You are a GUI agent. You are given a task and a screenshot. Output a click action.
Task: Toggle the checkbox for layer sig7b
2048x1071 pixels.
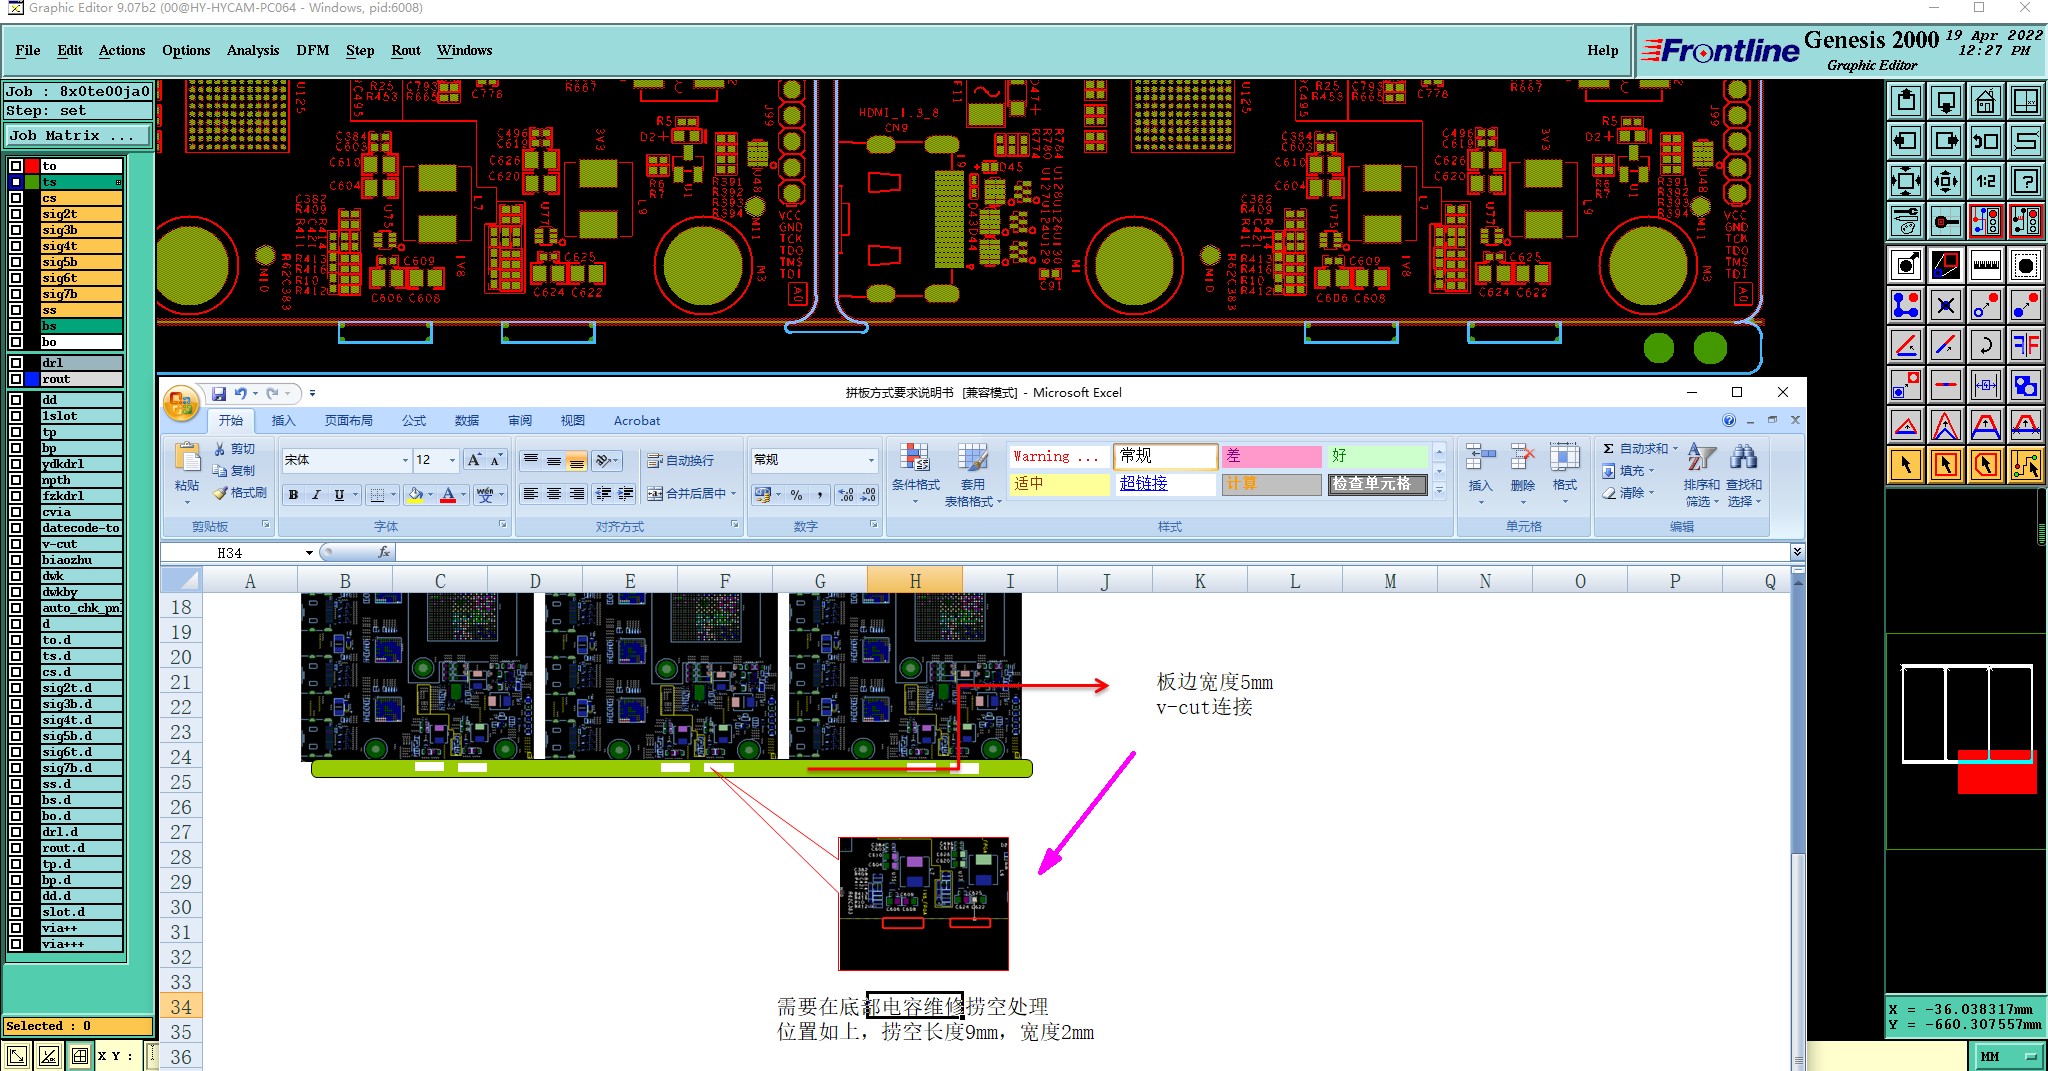(x=16, y=294)
